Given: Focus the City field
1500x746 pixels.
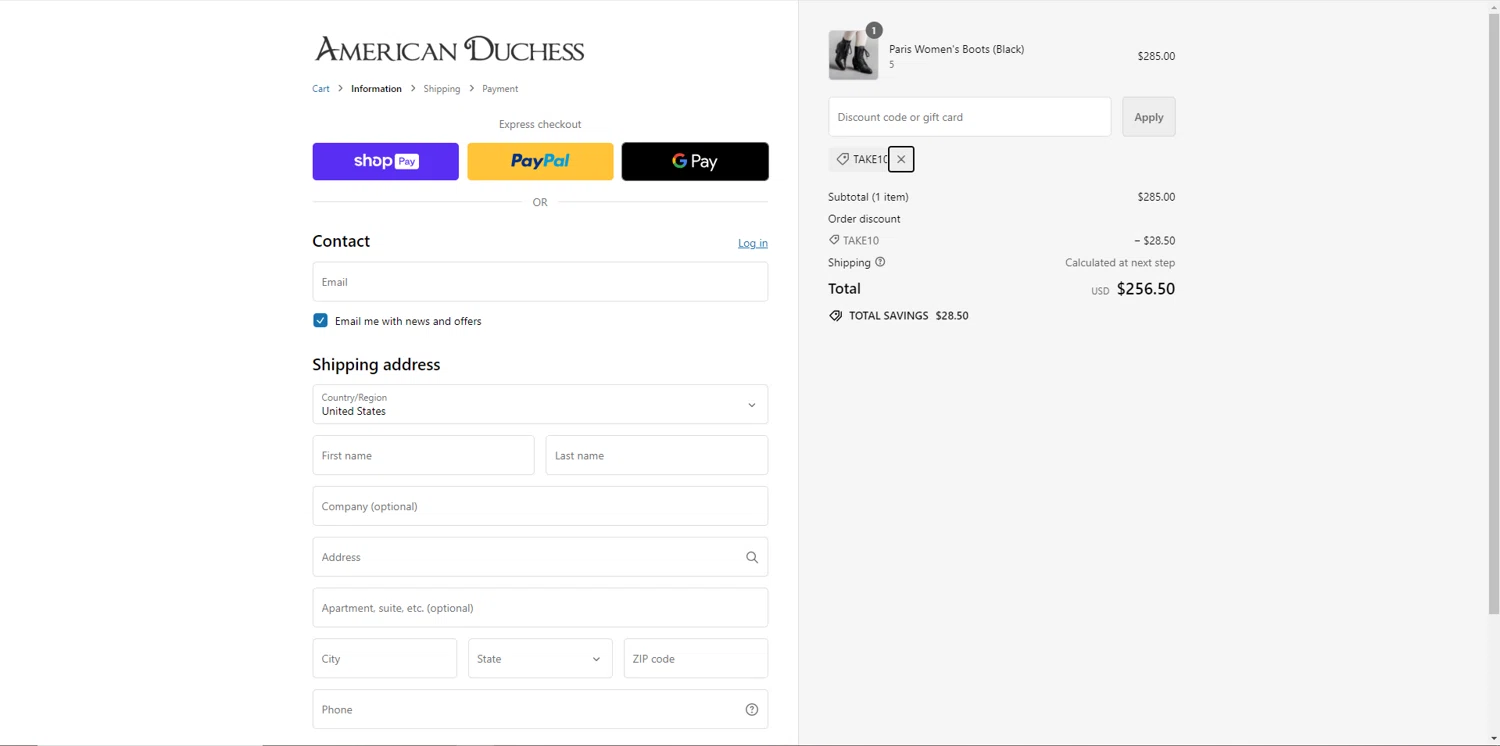Looking at the screenshot, I should pos(385,659).
